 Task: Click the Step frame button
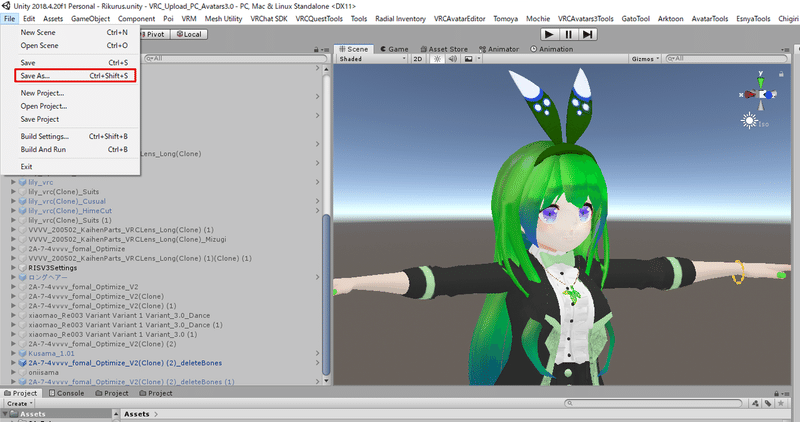[x=588, y=34]
